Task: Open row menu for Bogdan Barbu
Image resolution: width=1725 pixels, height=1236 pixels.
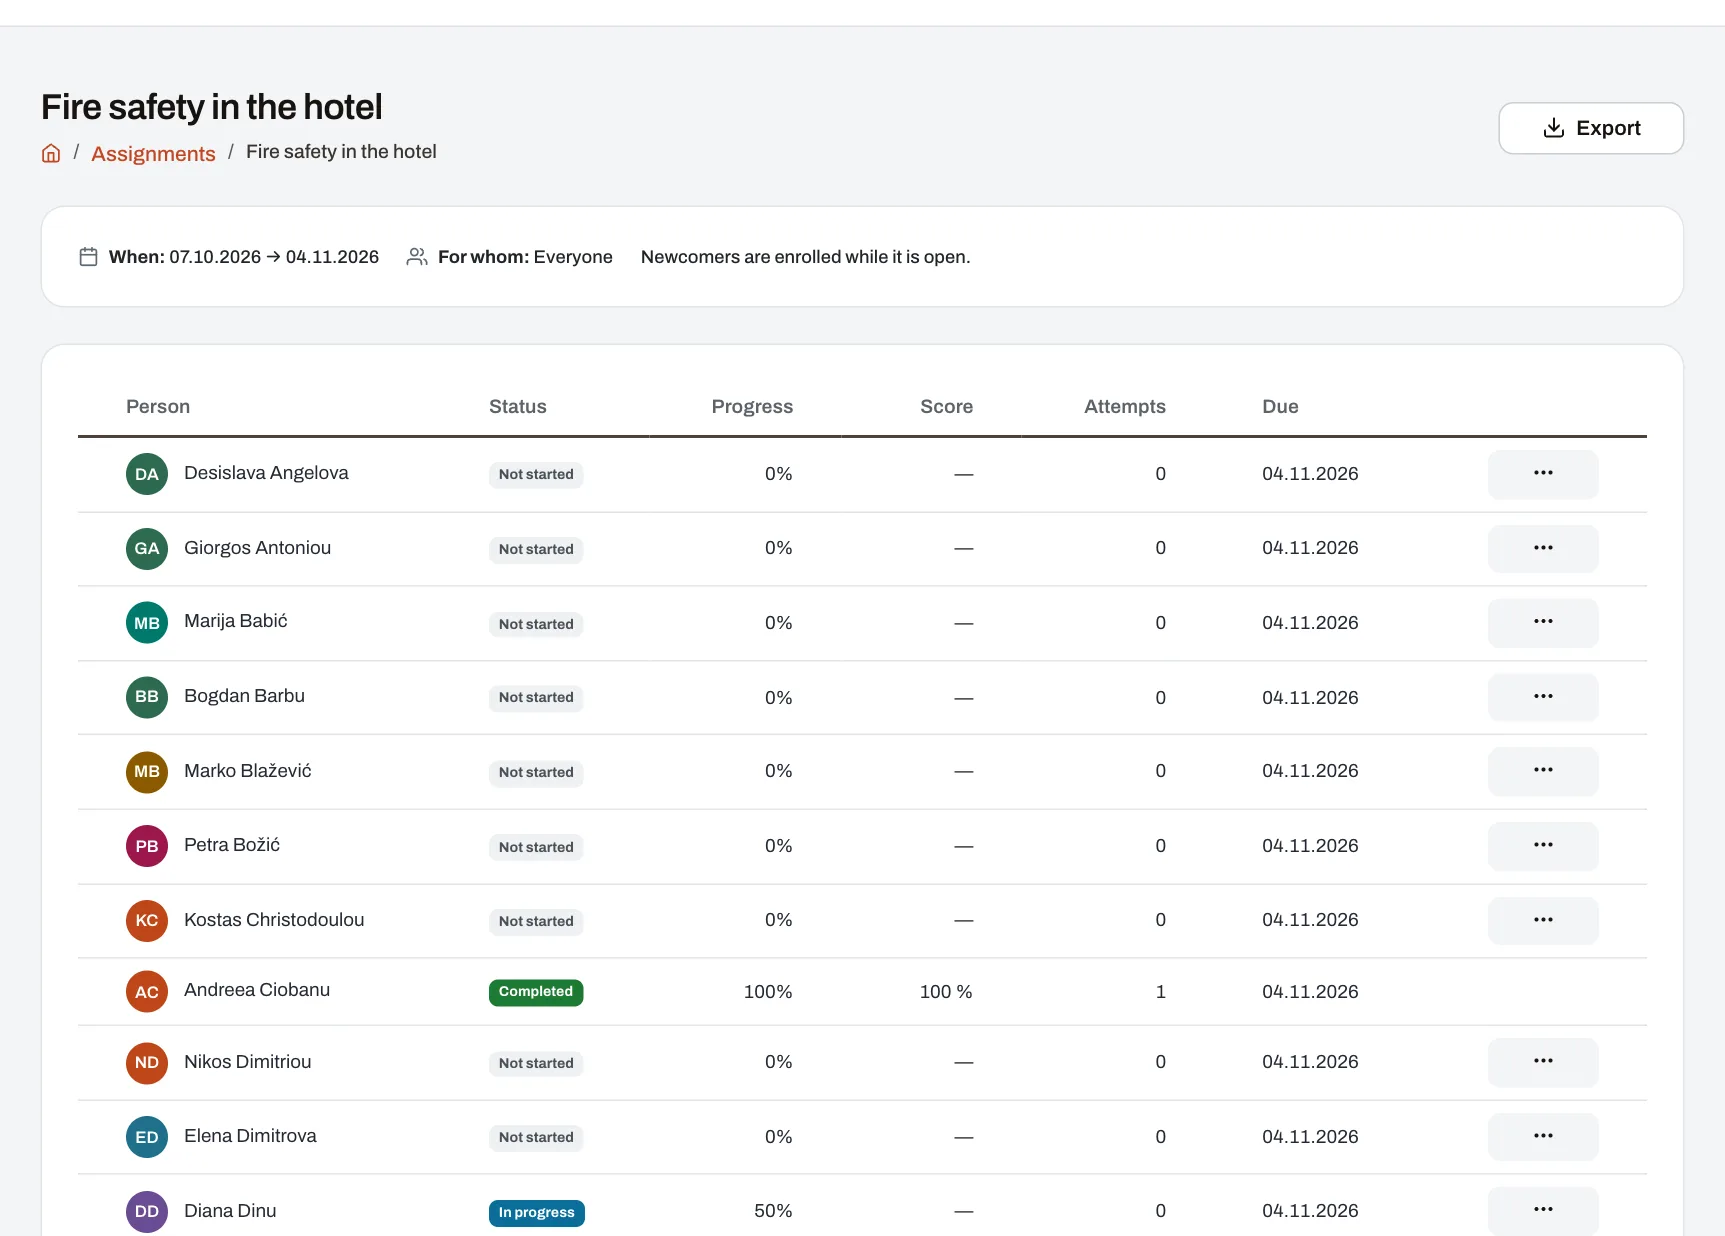Action: click(x=1542, y=697)
